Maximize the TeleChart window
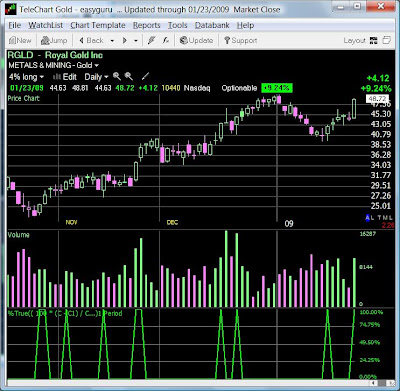The height and width of the screenshot is (391, 400). (357, 6)
